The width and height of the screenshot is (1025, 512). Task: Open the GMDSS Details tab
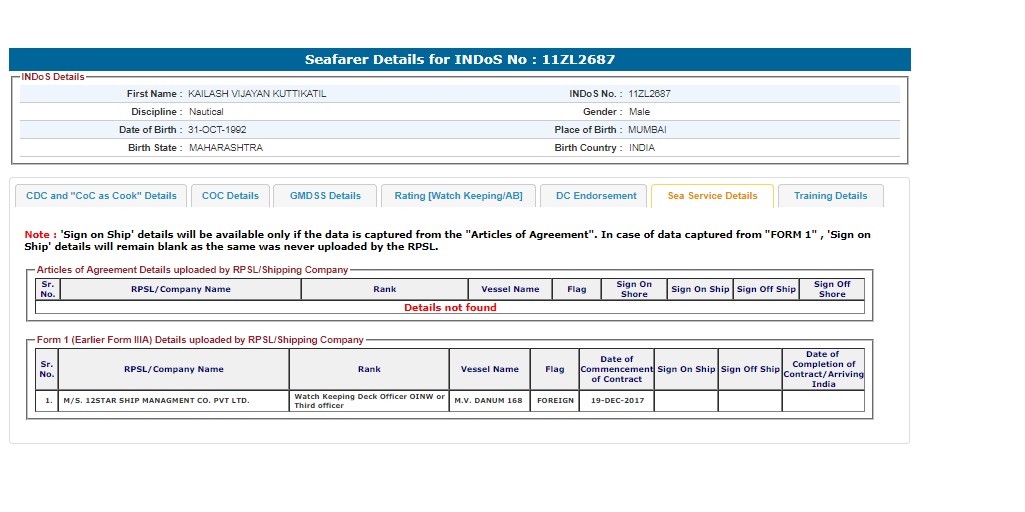tap(325, 196)
